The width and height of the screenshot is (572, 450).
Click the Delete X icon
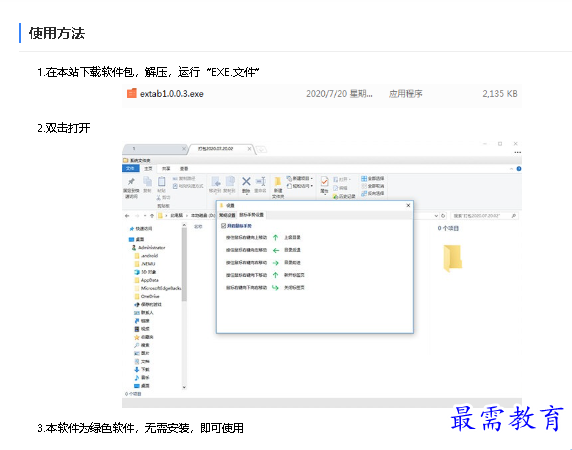pyautogui.click(x=246, y=181)
